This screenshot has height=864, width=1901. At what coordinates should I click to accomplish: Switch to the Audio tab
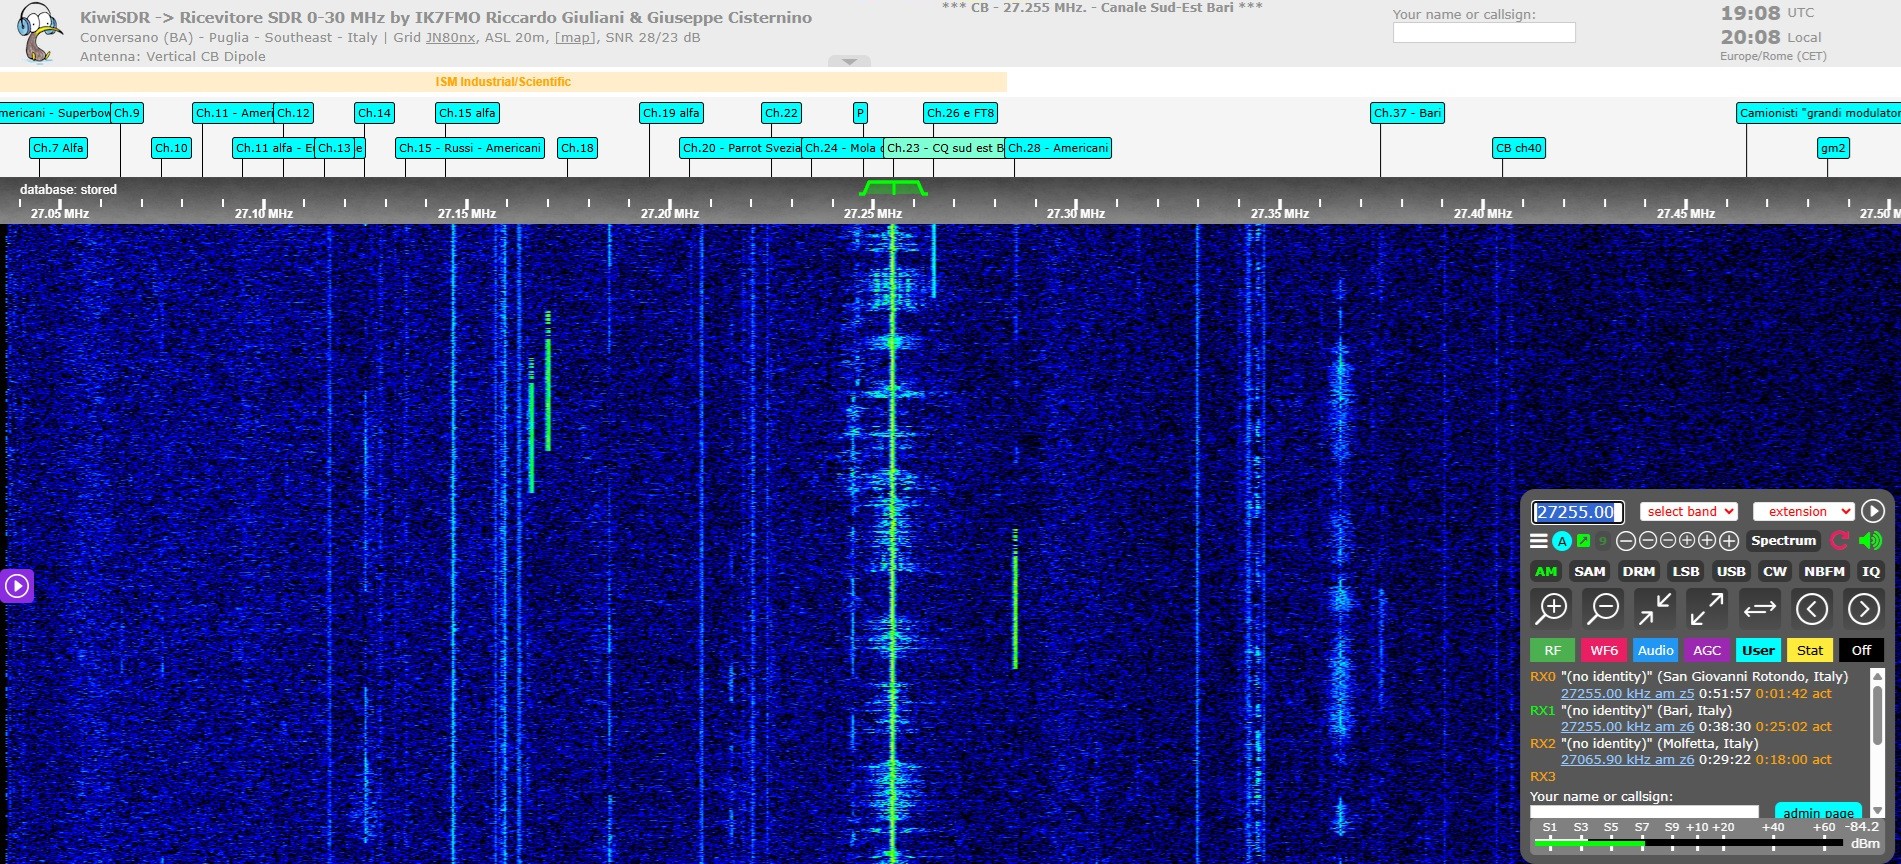point(1655,650)
